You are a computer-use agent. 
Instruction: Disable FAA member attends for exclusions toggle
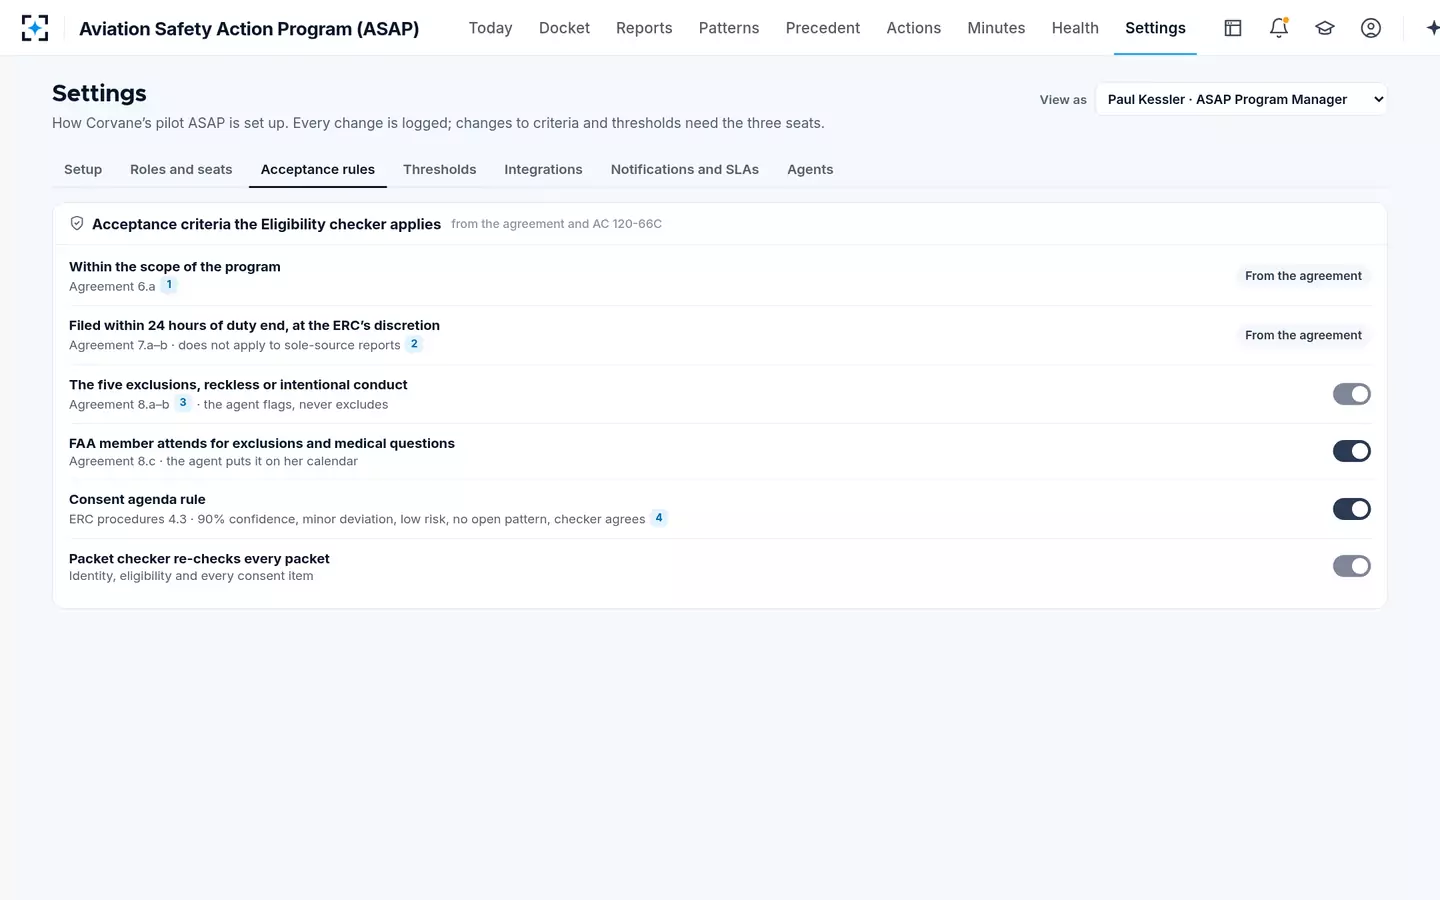(1351, 451)
